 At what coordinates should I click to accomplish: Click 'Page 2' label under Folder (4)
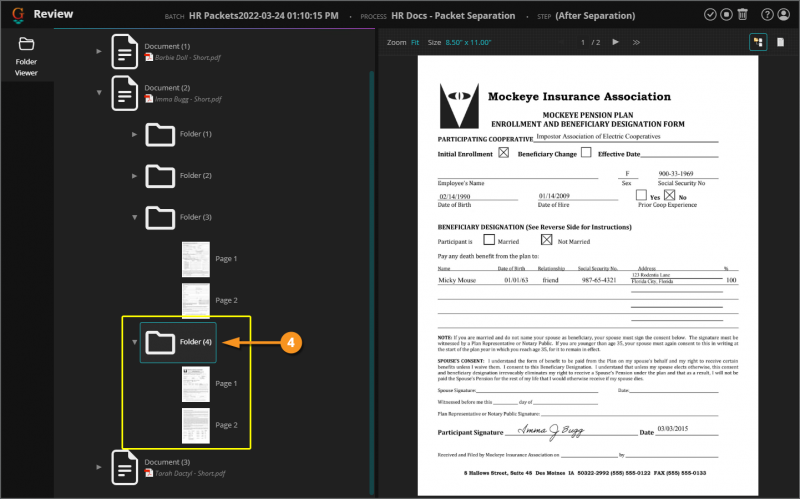coord(226,425)
